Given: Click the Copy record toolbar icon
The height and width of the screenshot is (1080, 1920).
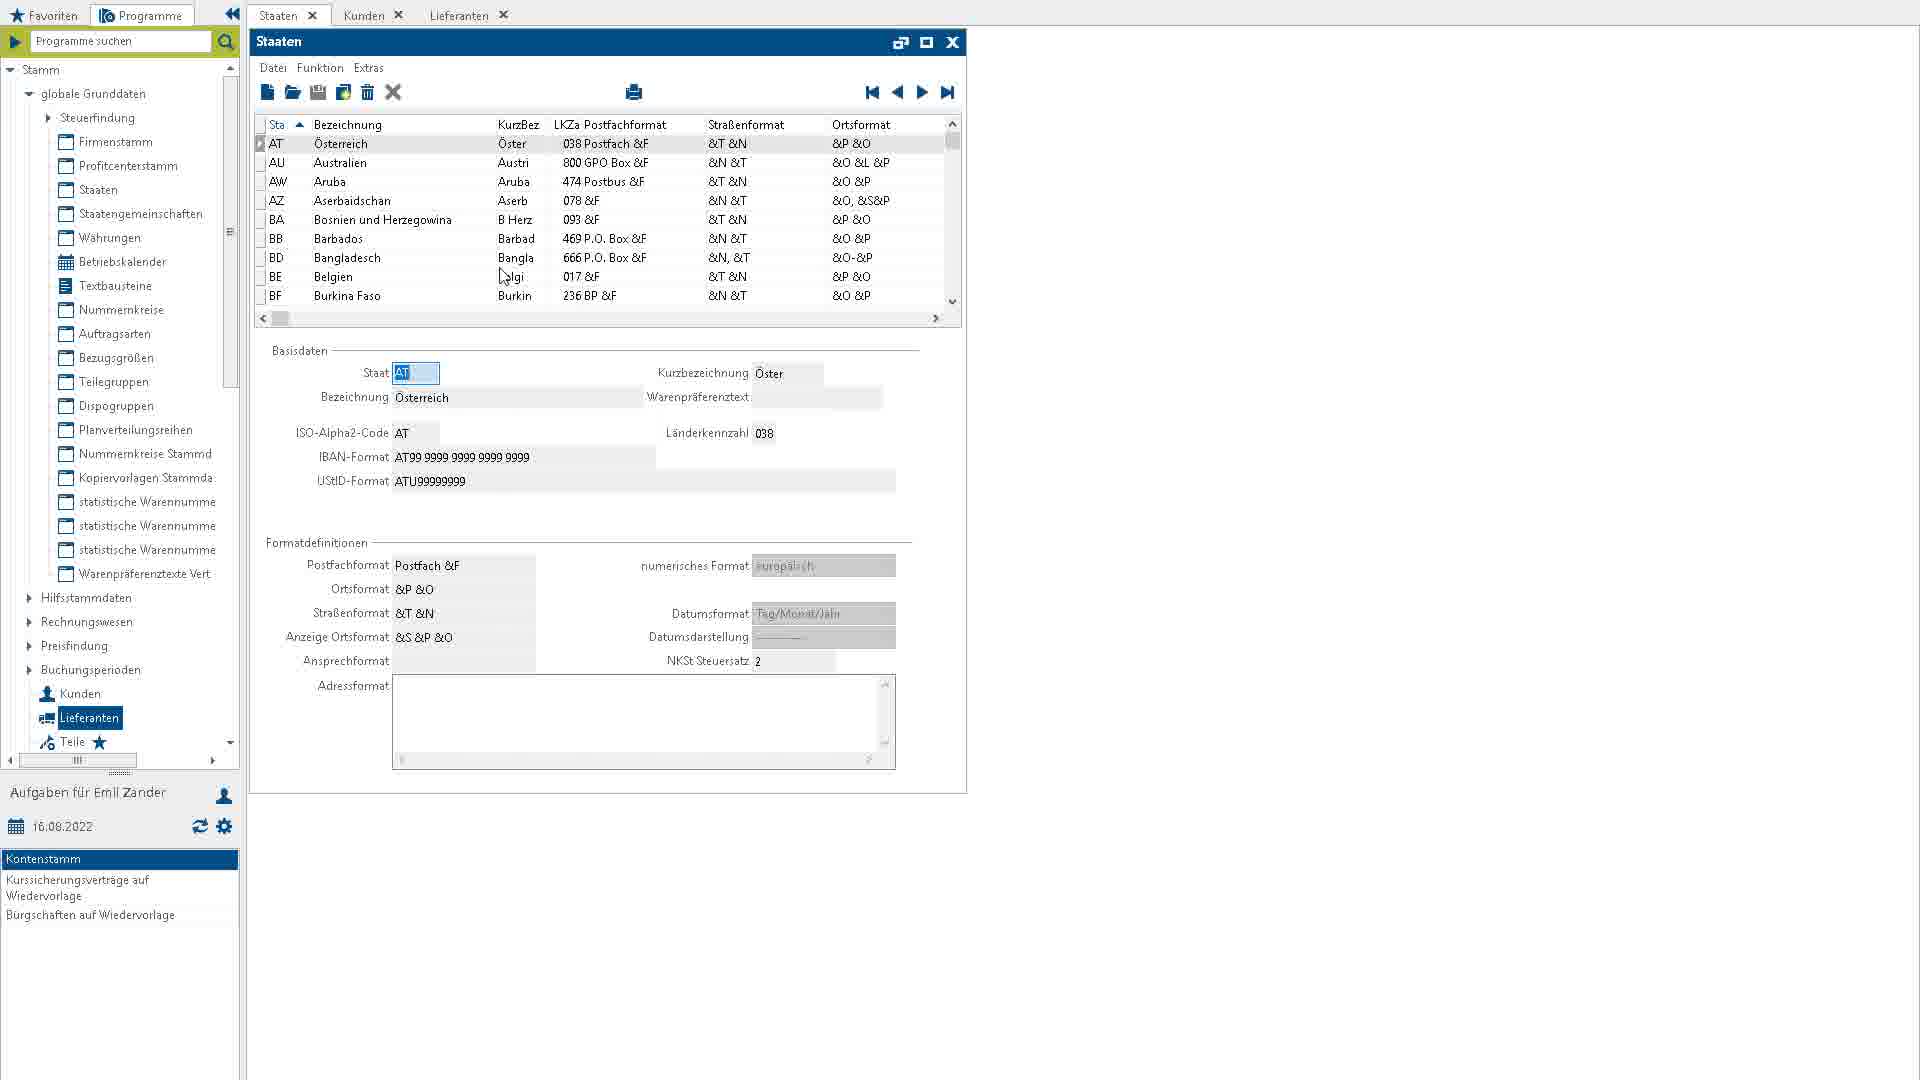Looking at the screenshot, I should [343, 92].
